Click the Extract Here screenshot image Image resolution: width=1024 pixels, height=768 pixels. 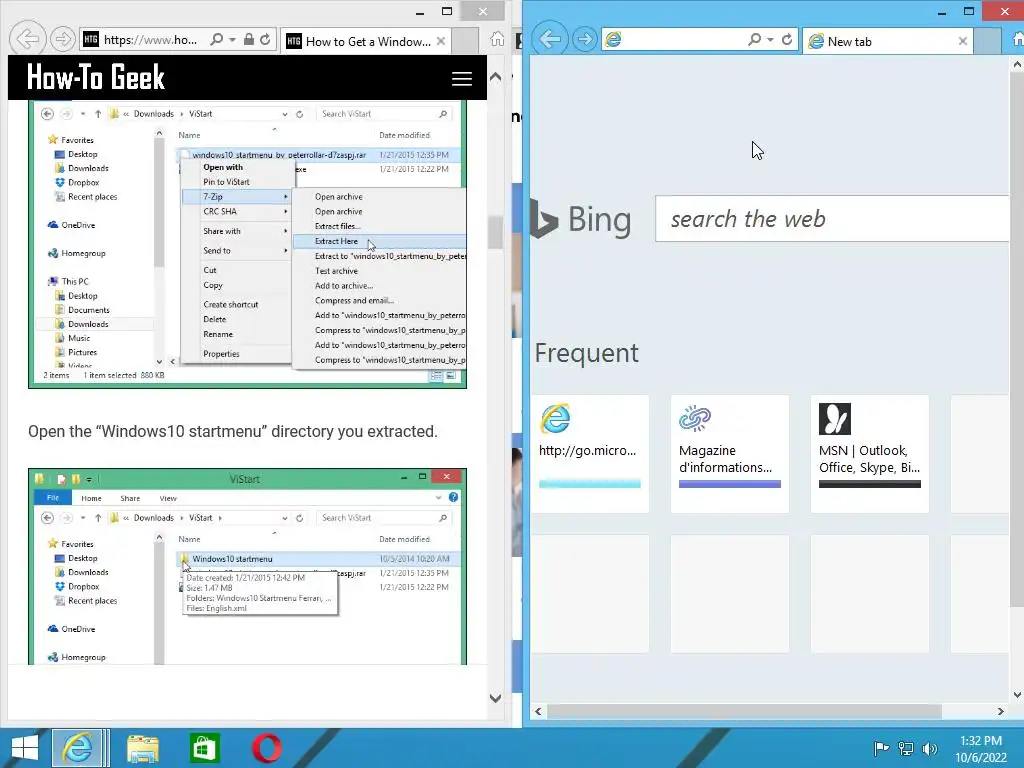(248, 244)
